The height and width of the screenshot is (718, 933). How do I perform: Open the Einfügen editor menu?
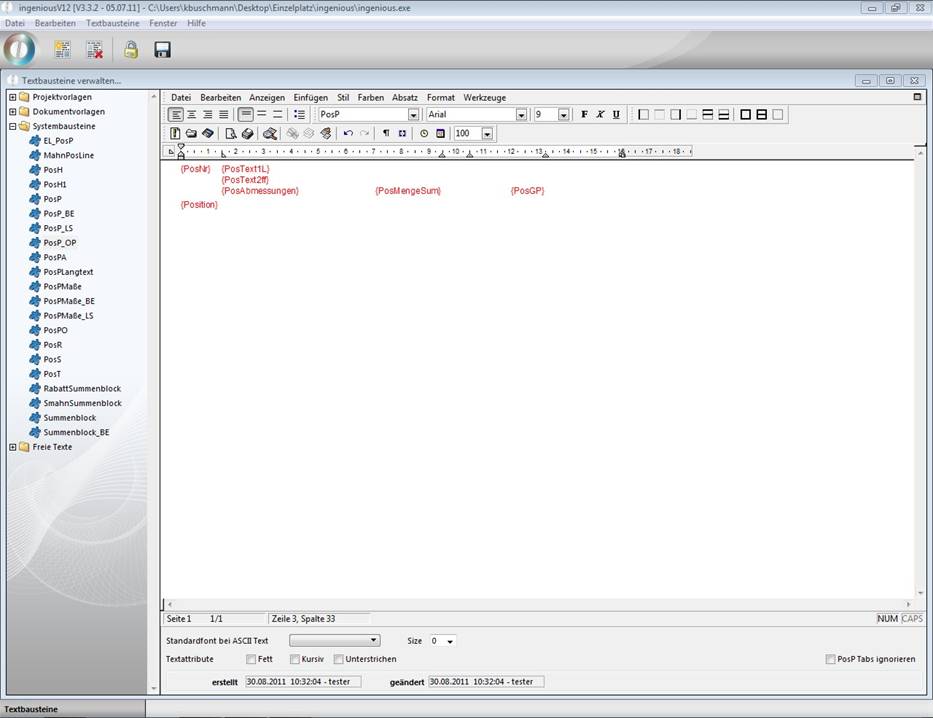310,98
